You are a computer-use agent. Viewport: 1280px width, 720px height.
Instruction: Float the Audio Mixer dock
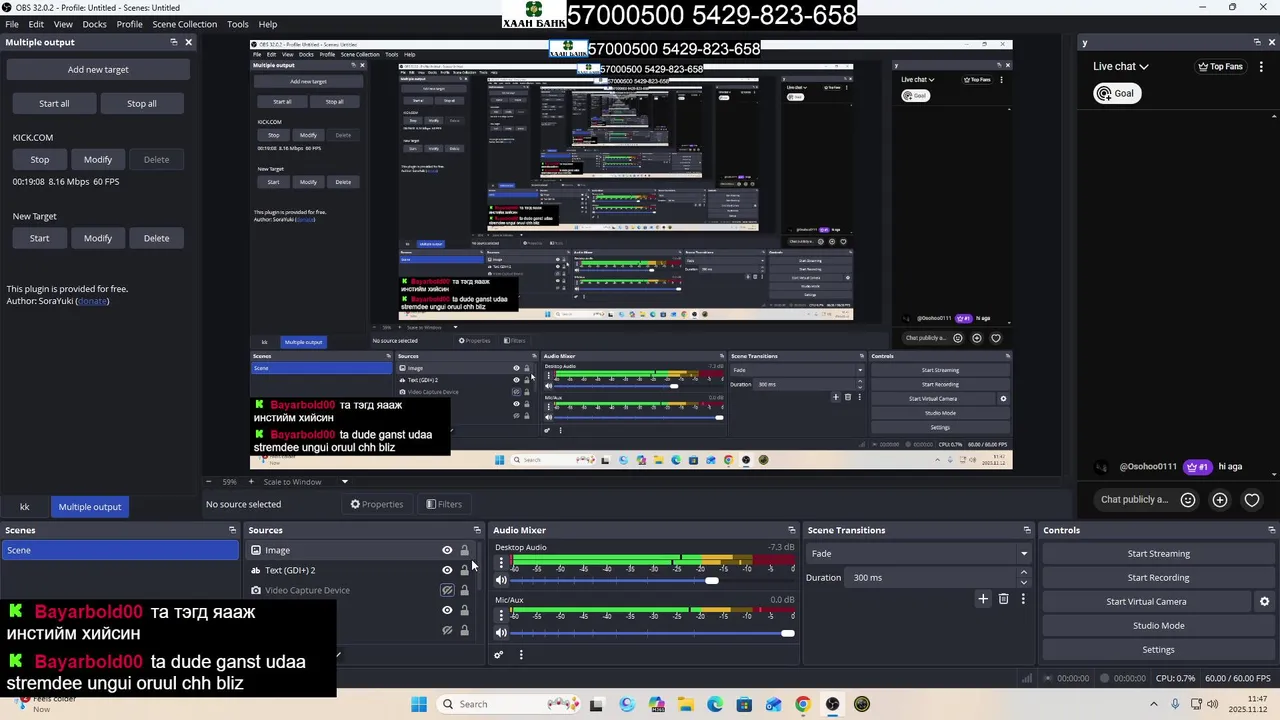pos(792,530)
